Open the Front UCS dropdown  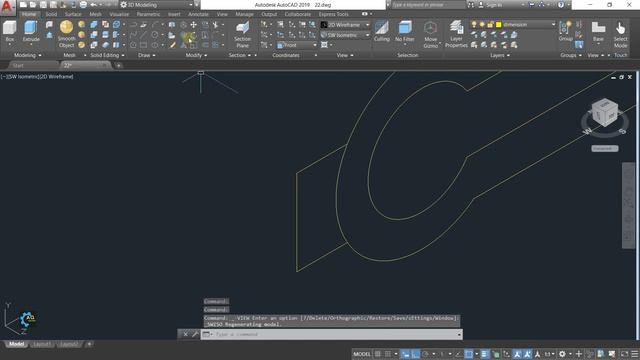click(x=297, y=45)
